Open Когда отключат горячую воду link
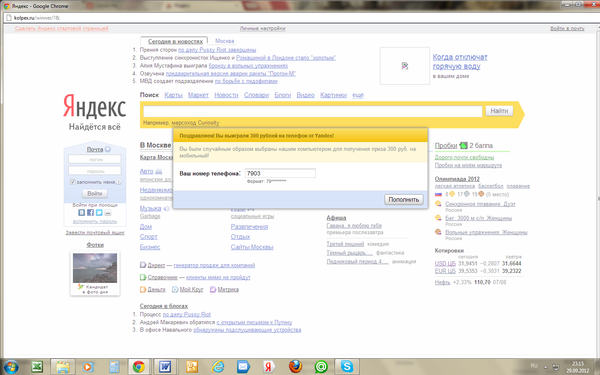Screen dimensions: 600x375 460,62
